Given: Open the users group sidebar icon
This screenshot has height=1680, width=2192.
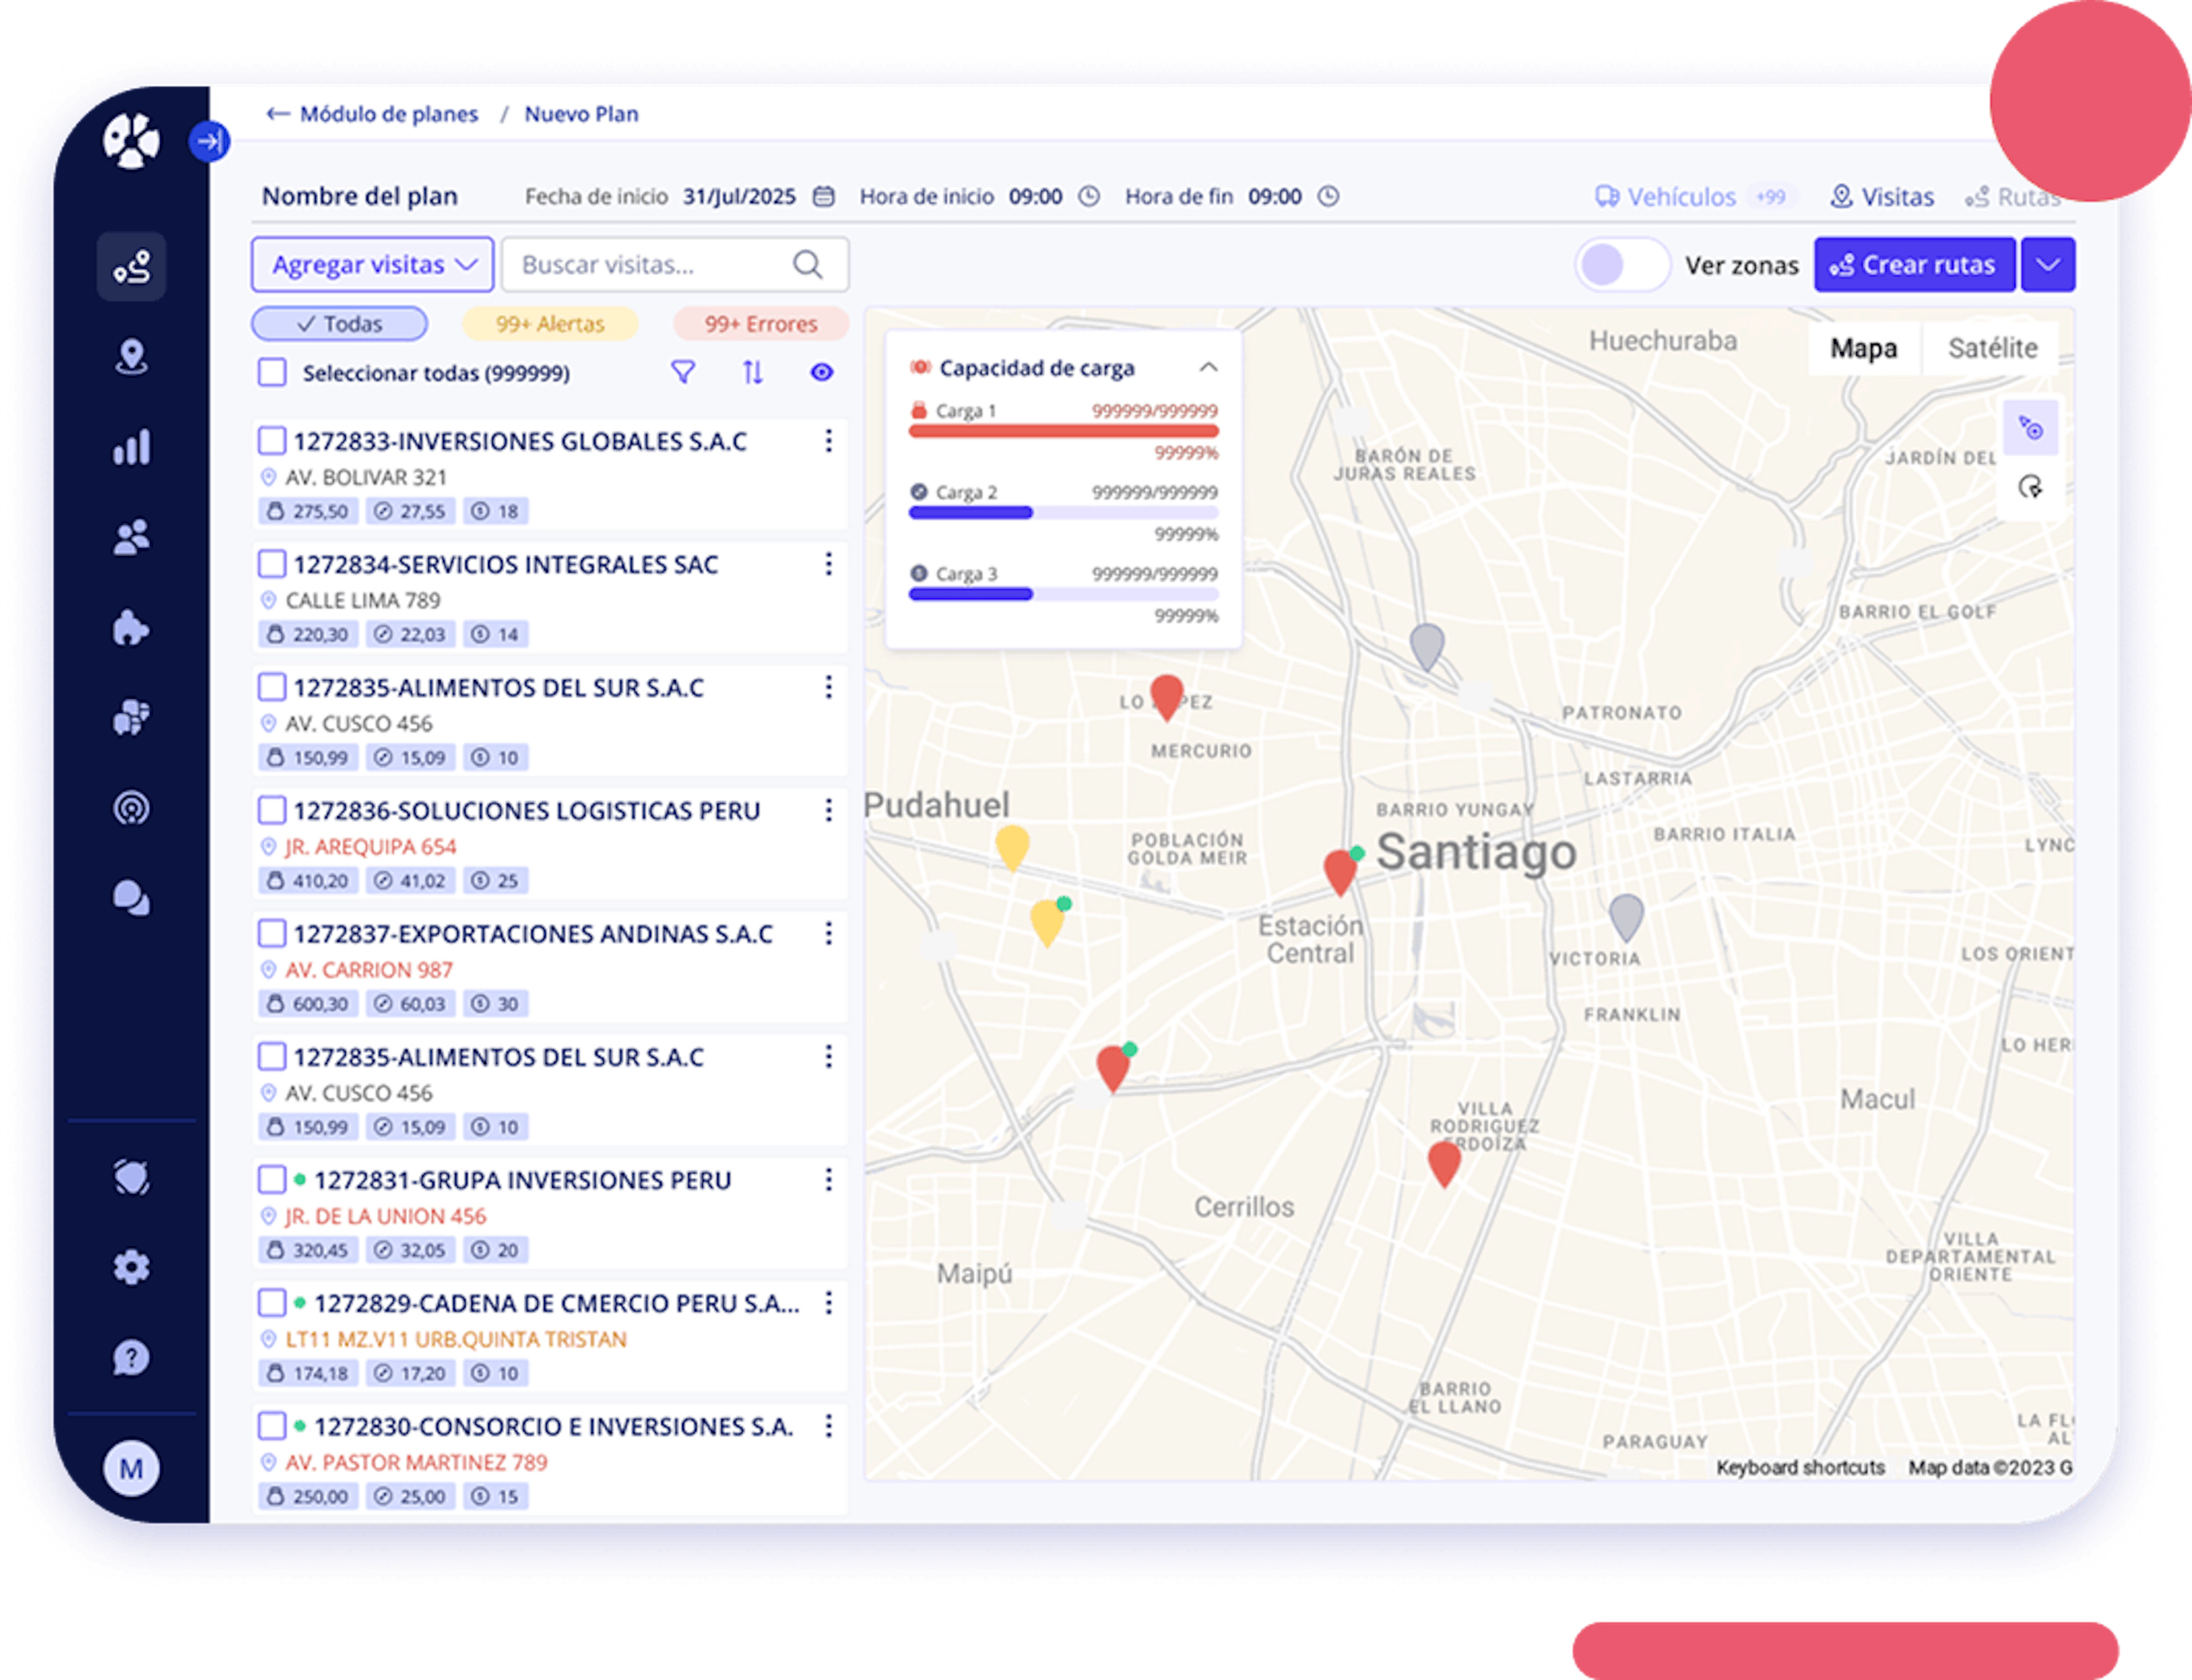Looking at the screenshot, I should 131,537.
